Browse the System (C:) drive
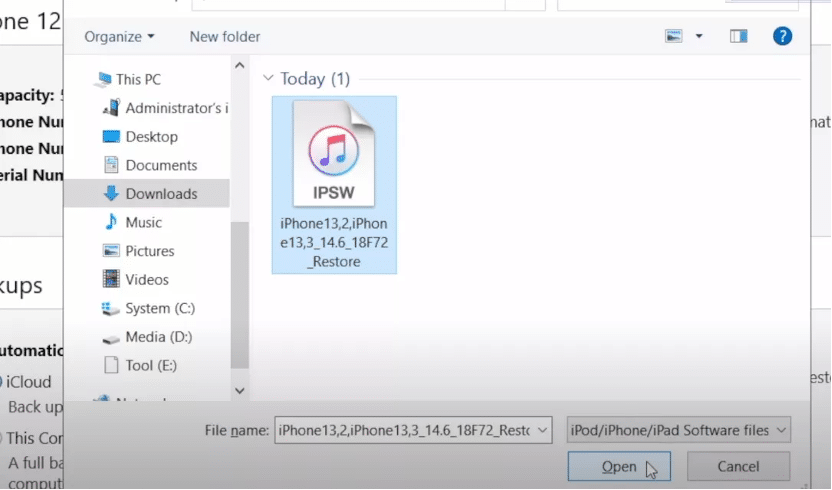This screenshot has height=490, width=832. click(160, 308)
